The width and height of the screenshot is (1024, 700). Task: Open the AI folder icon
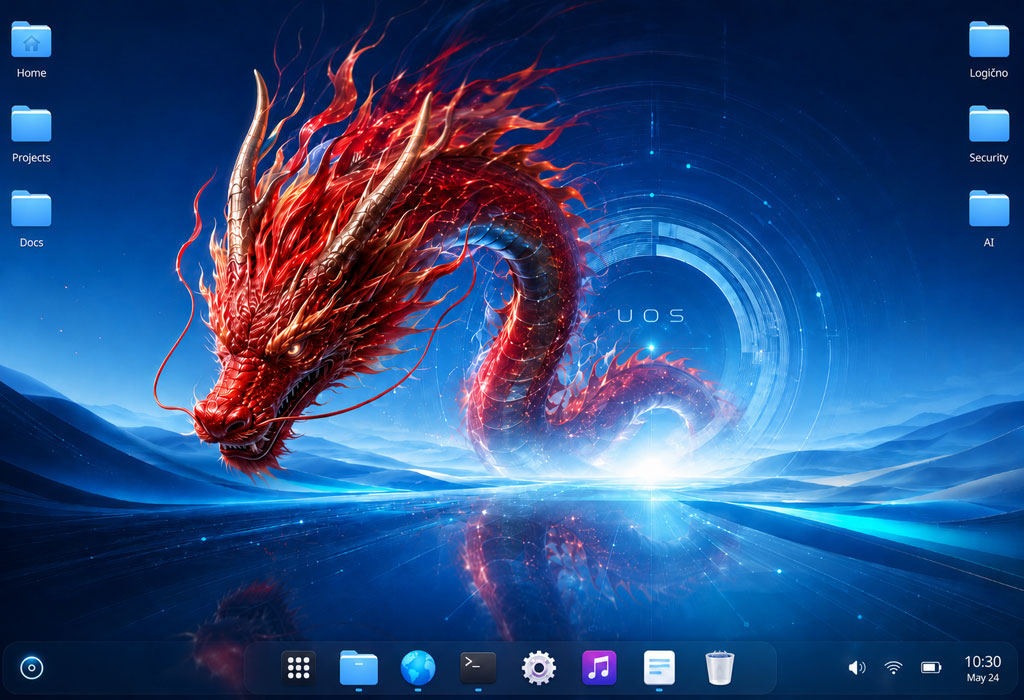989,209
